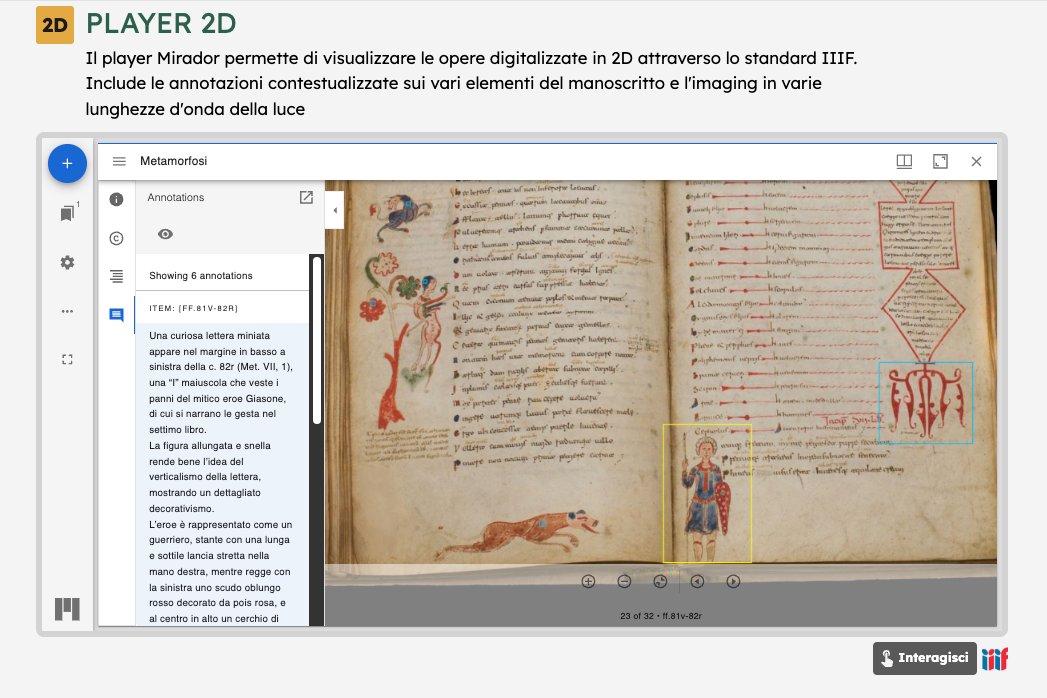Maximize the Metamorfosi window
The height and width of the screenshot is (698, 1047).
[940, 161]
